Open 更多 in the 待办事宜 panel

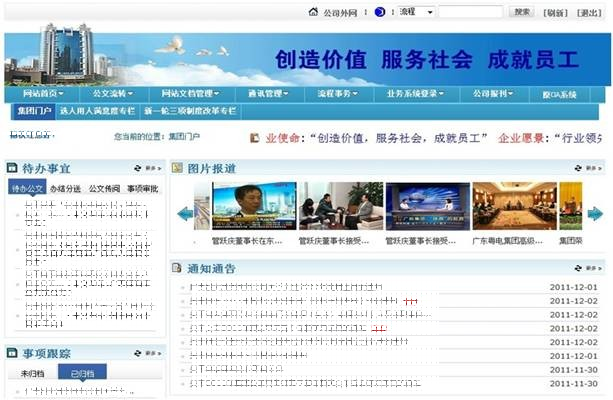(x=153, y=168)
